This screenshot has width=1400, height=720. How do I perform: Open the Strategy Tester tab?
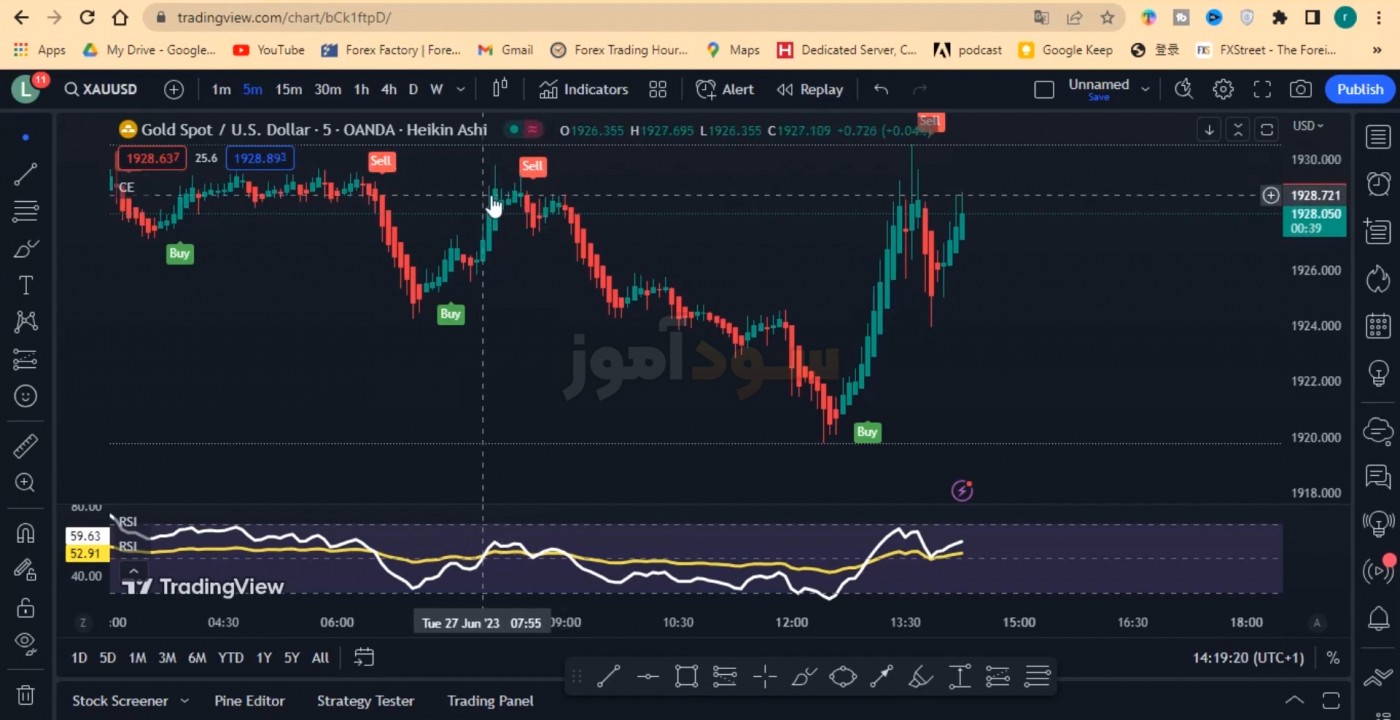point(365,701)
